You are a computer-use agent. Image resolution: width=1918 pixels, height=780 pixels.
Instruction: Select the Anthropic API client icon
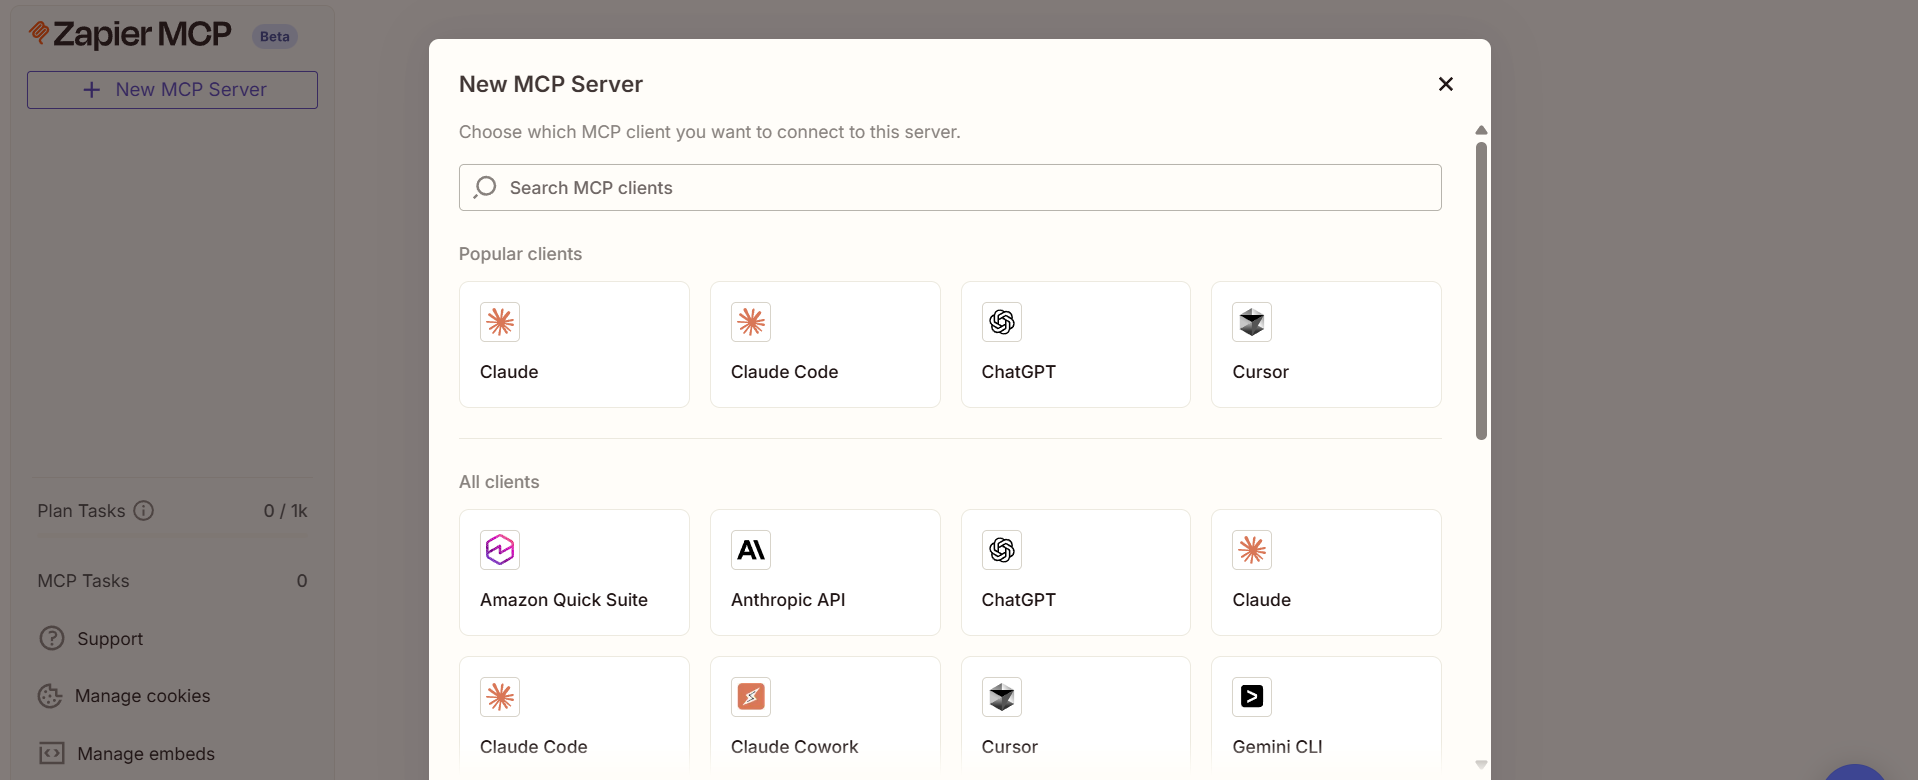pos(751,550)
